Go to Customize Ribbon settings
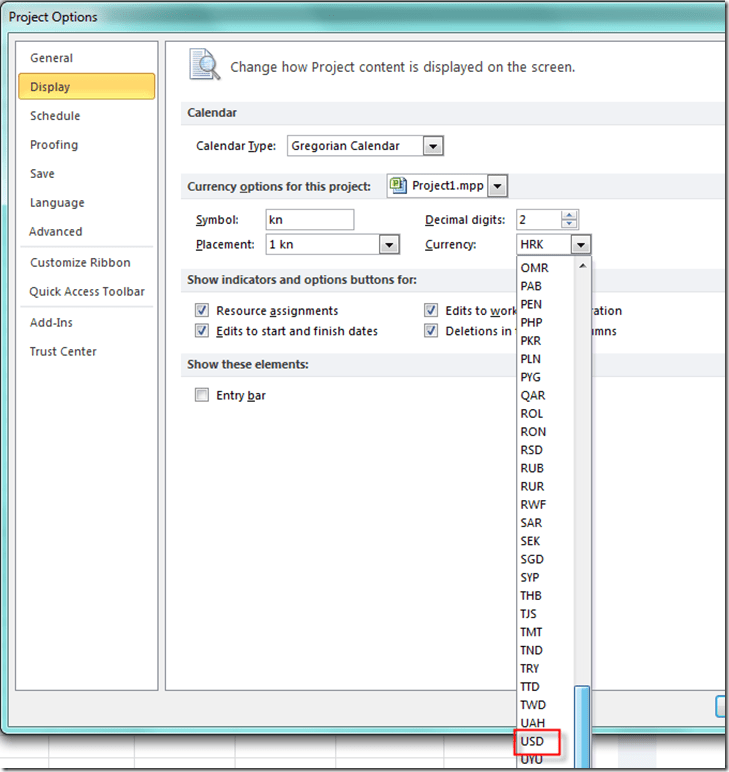 (80, 263)
